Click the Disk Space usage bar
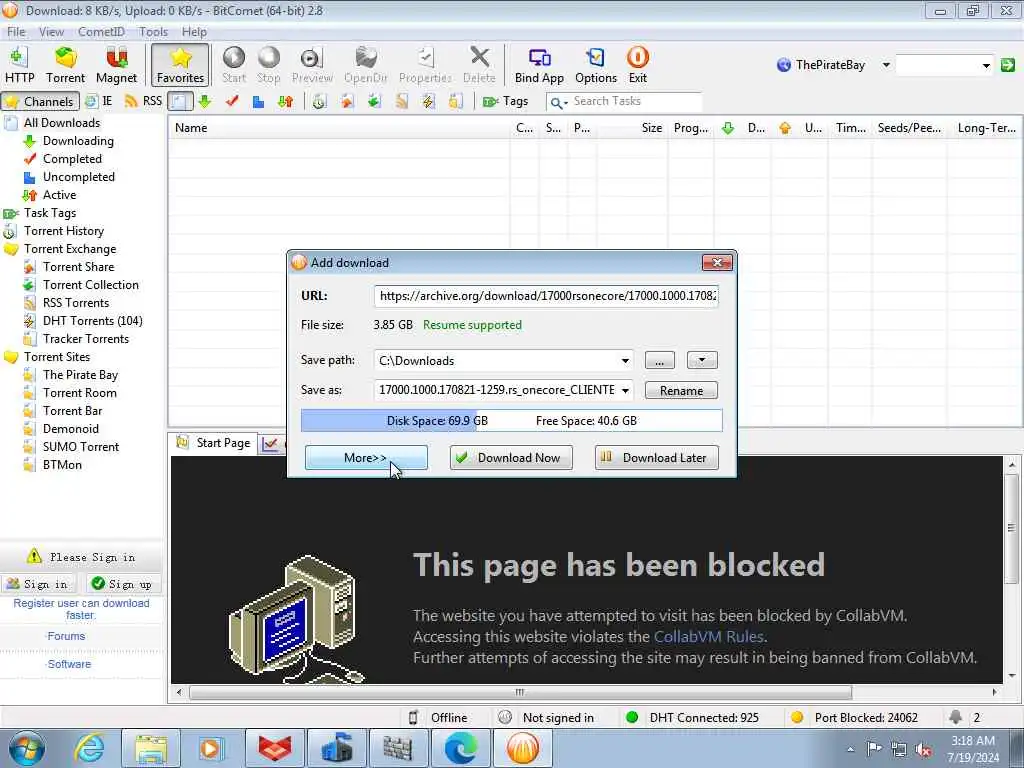Viewport: 1024px width, 768px height. click(511, 421)
